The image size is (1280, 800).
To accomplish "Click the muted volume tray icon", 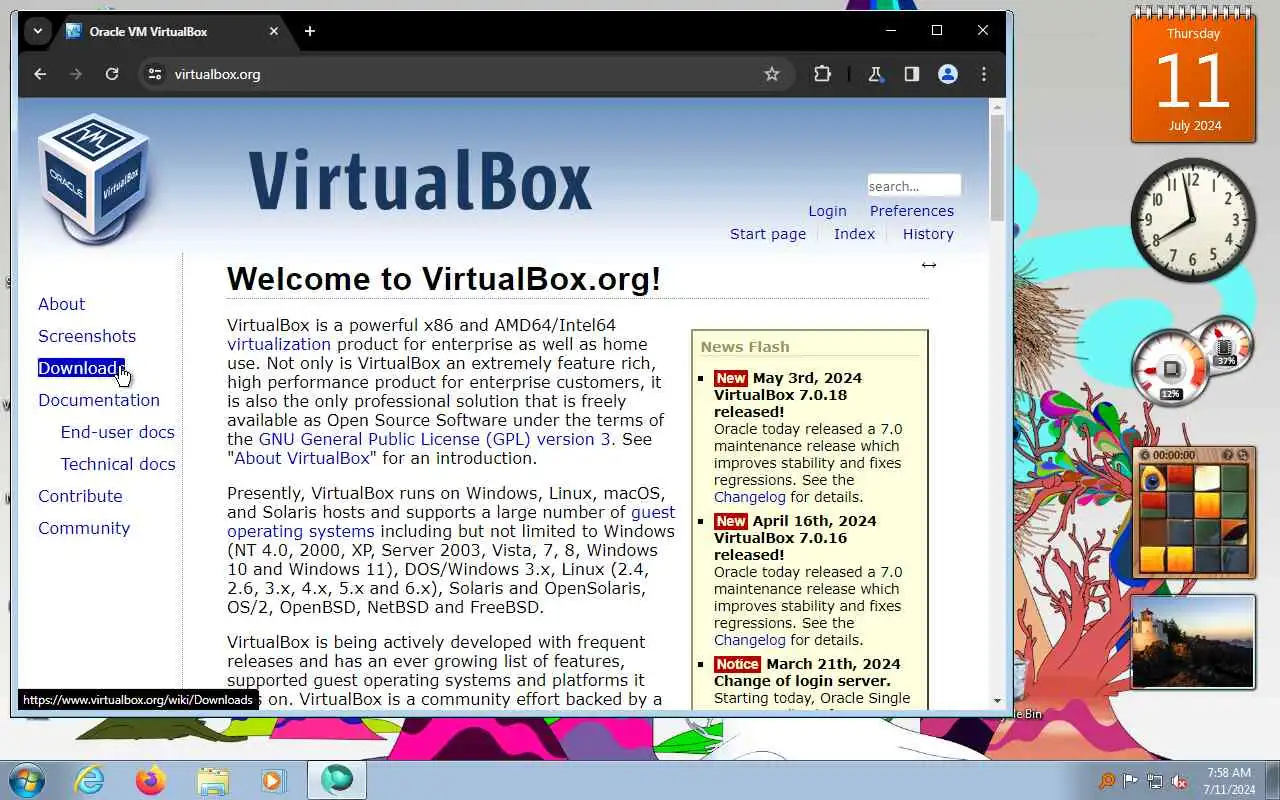I will [1179, 781].
